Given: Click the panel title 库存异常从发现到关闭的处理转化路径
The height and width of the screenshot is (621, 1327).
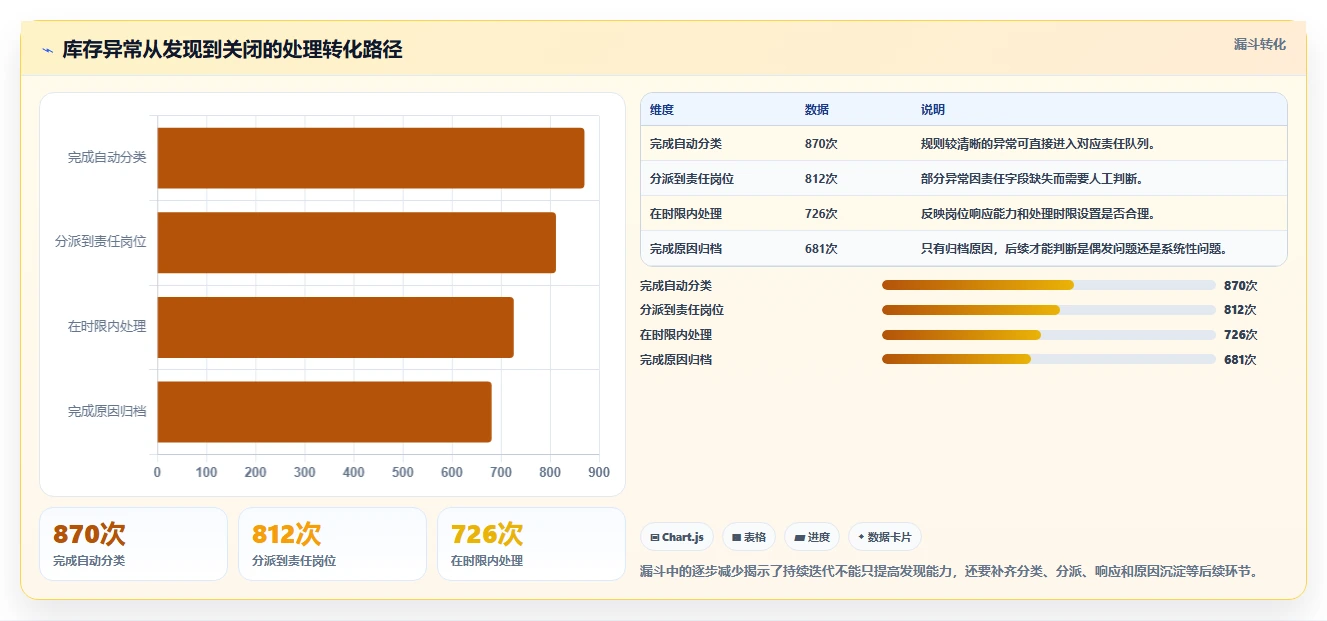Looking at the screenshot, I should (232, 50).
